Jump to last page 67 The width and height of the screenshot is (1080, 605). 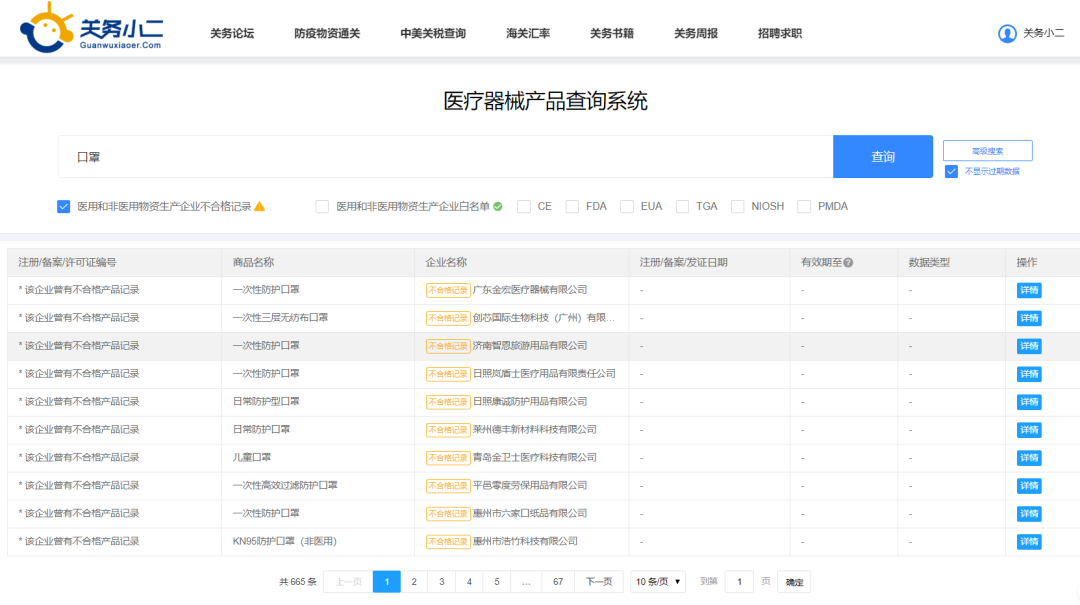(x=558, y=582)
